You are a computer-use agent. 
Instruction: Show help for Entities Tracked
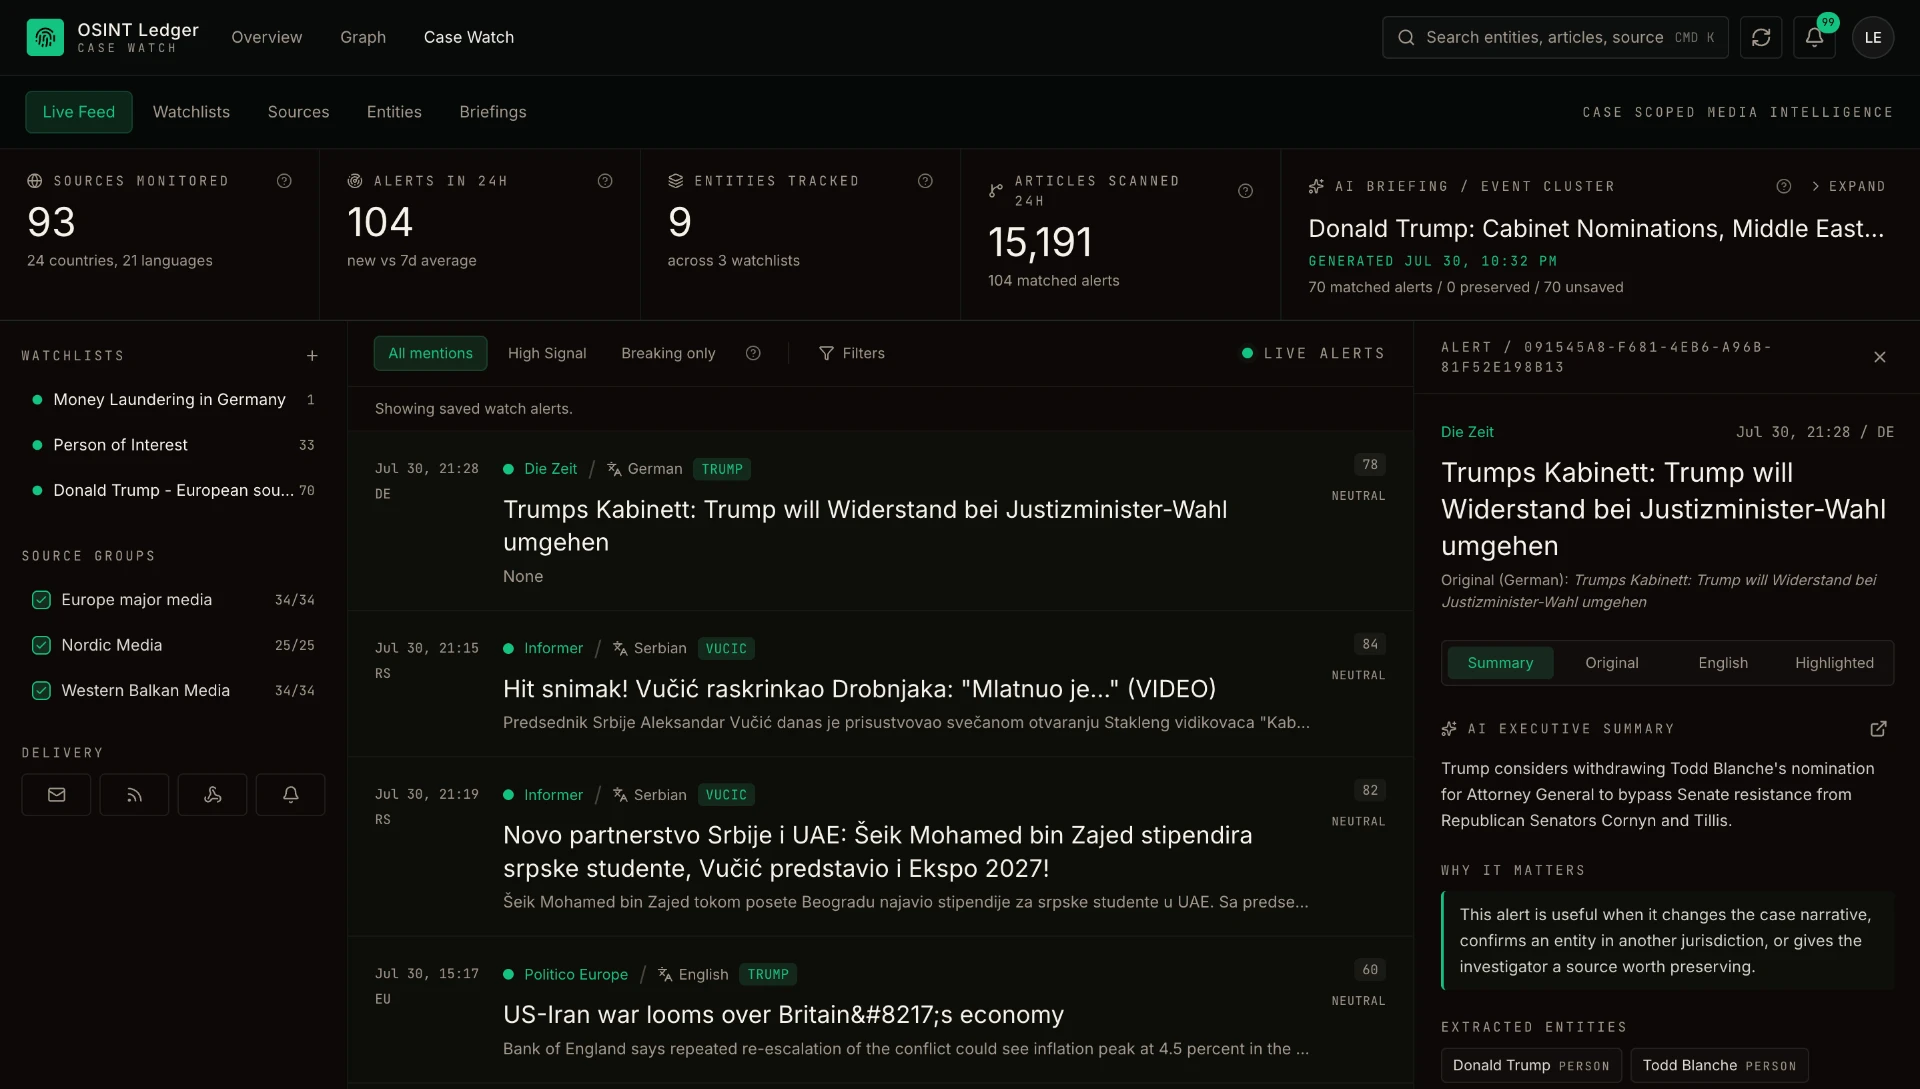coord(925,181)
